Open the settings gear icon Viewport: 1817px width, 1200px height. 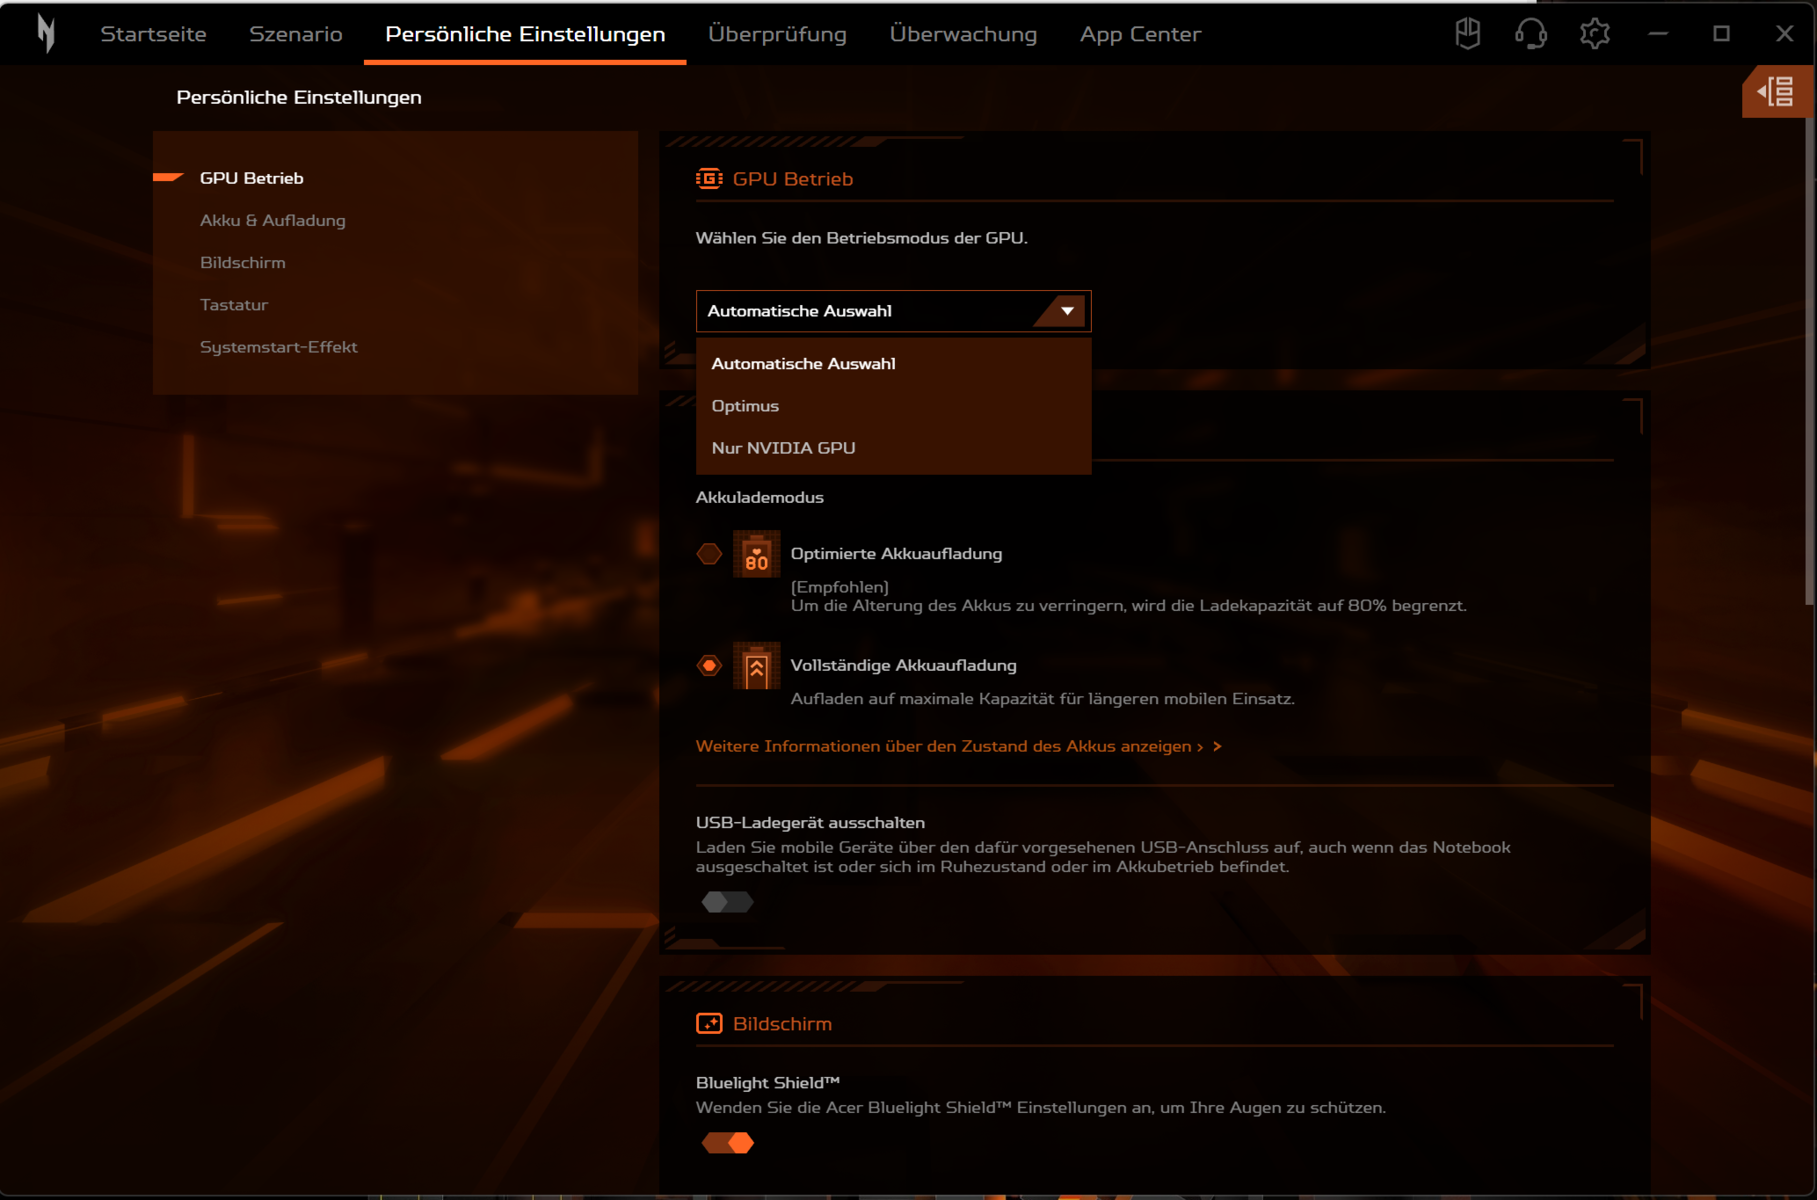(x=1594, y=34)
